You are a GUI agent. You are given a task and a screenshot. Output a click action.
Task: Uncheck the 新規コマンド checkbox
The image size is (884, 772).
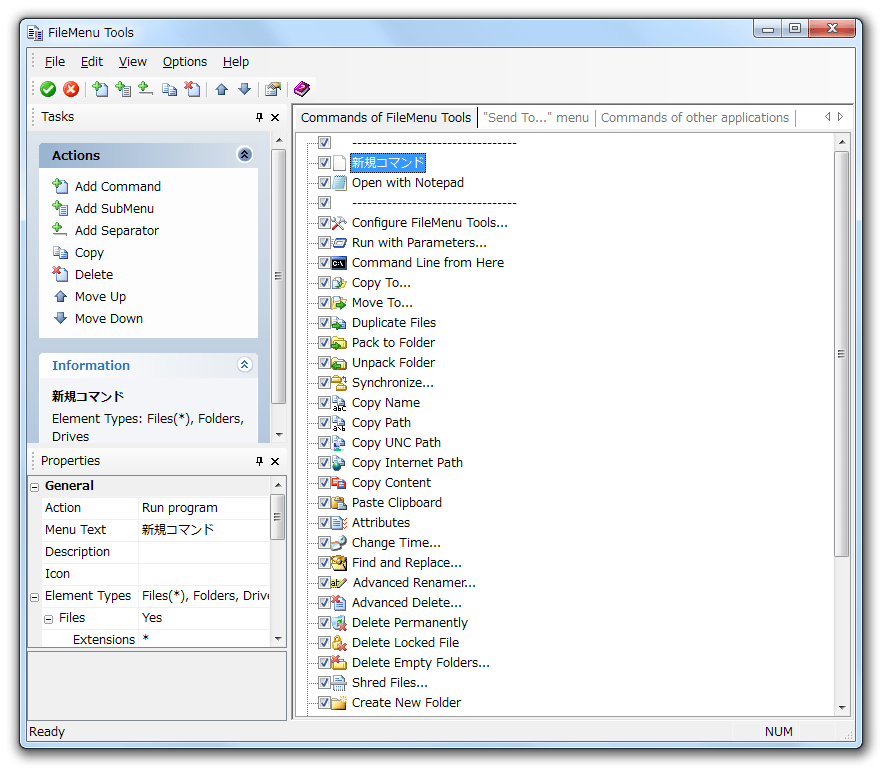pyautogui.click(x=324, y=163)
